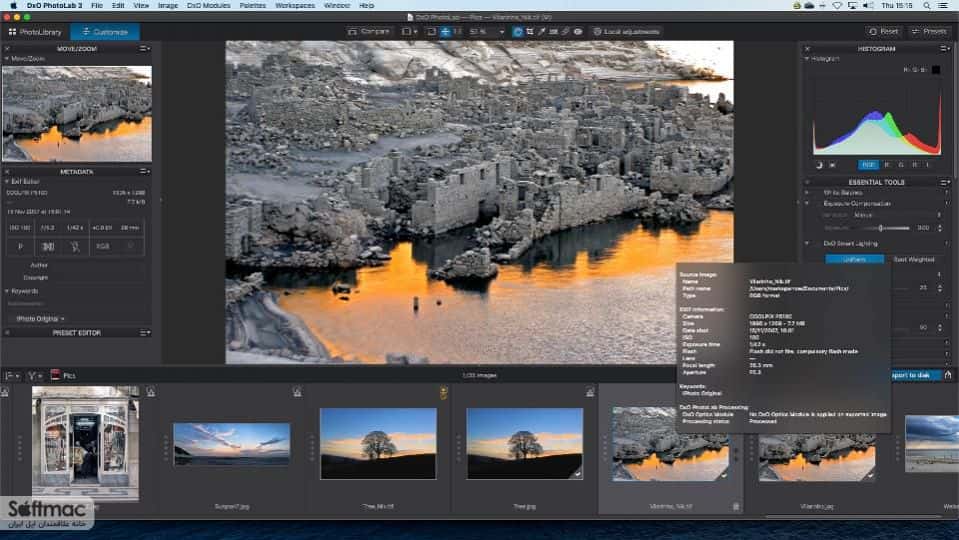Screen dimensions: 959x540
Task: Open the Metadata palette options menu
Action: pos(145,172)
